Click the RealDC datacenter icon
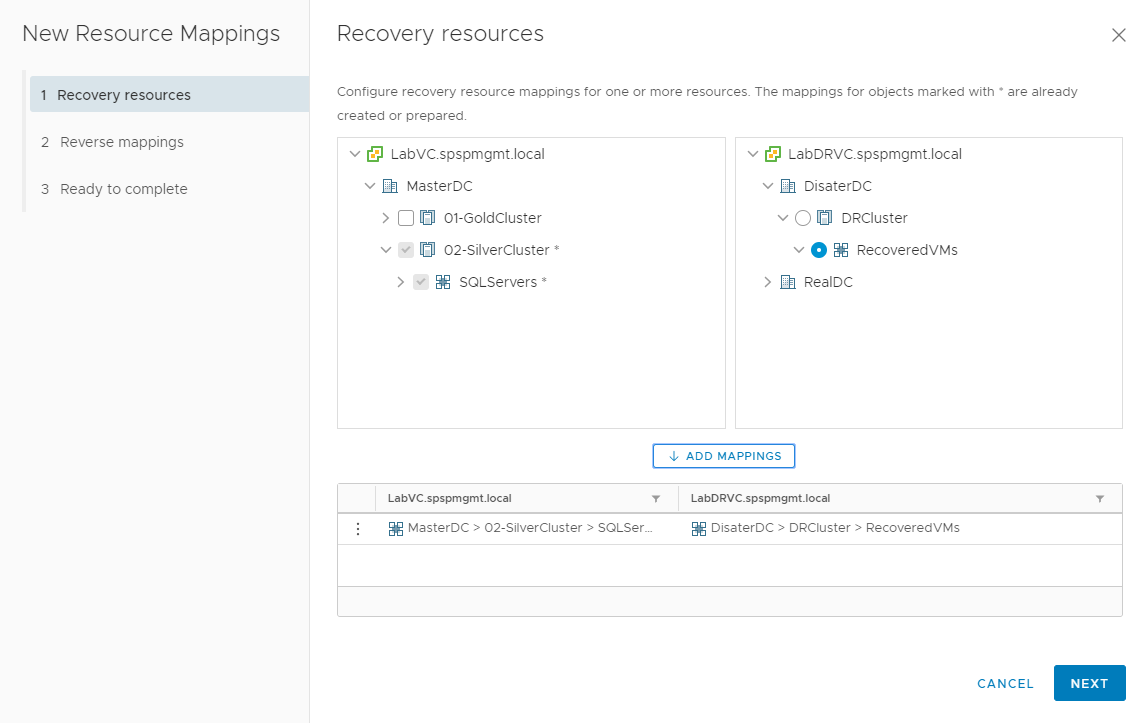 click(x=788, y=282)
